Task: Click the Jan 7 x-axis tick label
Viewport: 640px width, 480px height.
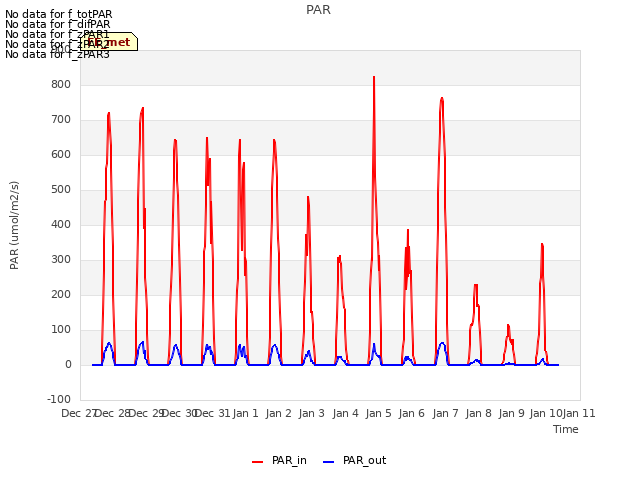Action: click(x=445, y=413)
